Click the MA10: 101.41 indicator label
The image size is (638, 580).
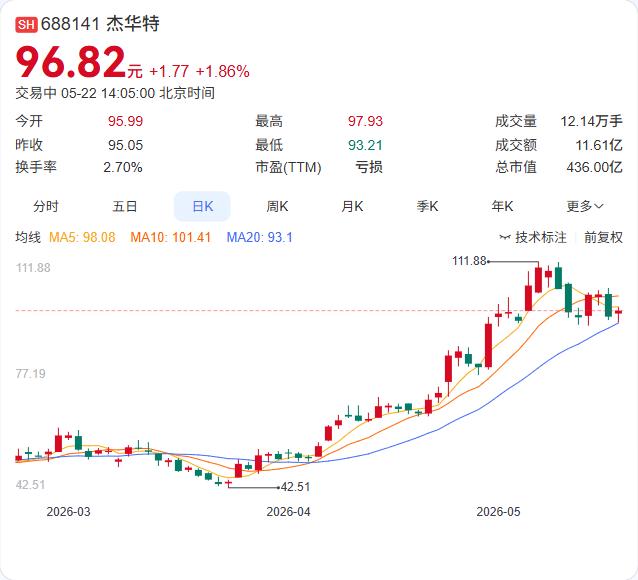pos(170,237)
